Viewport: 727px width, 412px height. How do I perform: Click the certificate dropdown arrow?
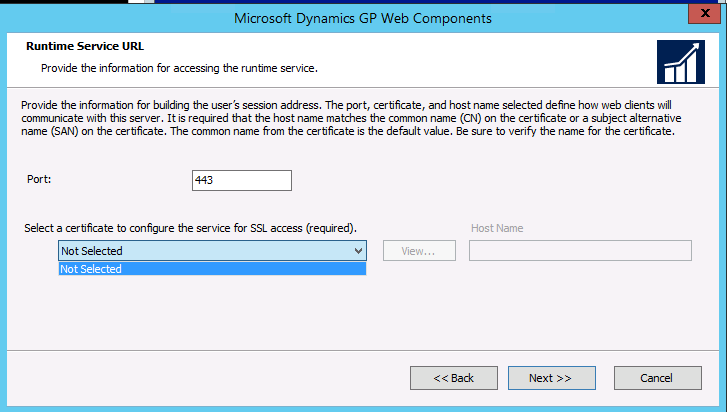pyautogui.click(x=359, y=251)
